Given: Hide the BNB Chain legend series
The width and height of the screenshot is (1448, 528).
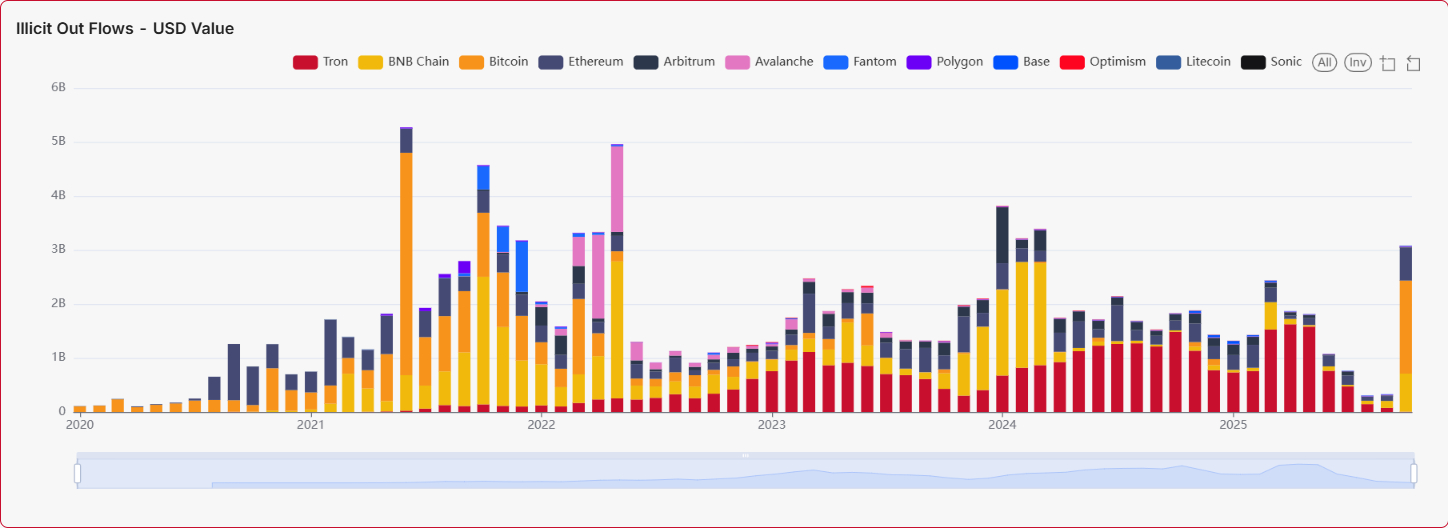Looking at the screenshot, I should 403,62.
